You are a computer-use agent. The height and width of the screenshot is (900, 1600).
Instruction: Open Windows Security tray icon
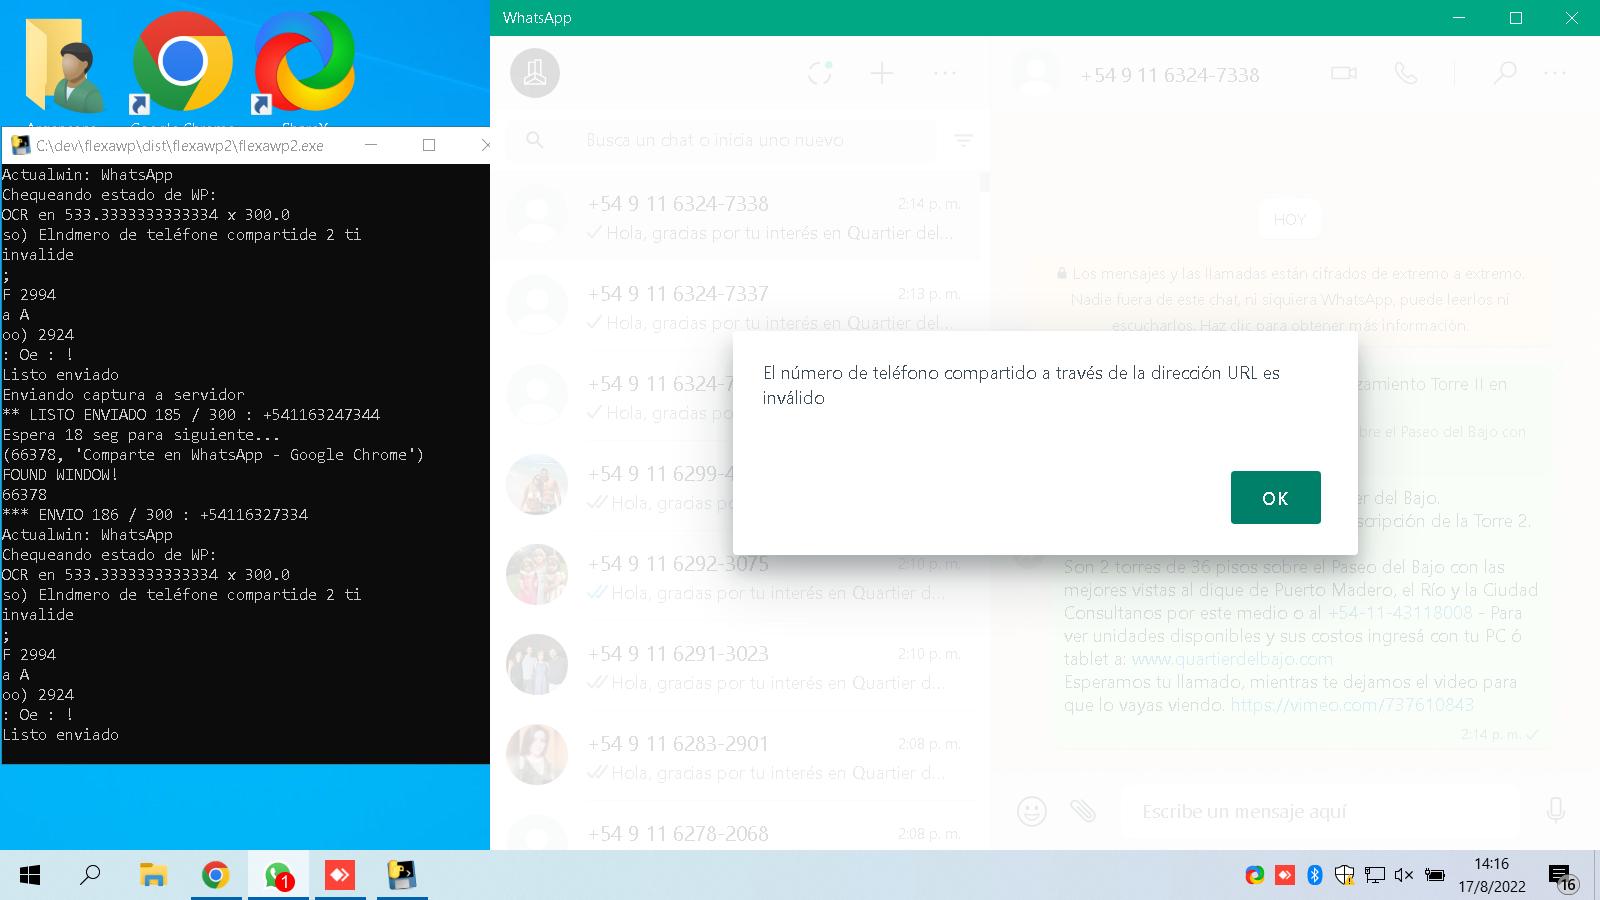click(1345, 876)
